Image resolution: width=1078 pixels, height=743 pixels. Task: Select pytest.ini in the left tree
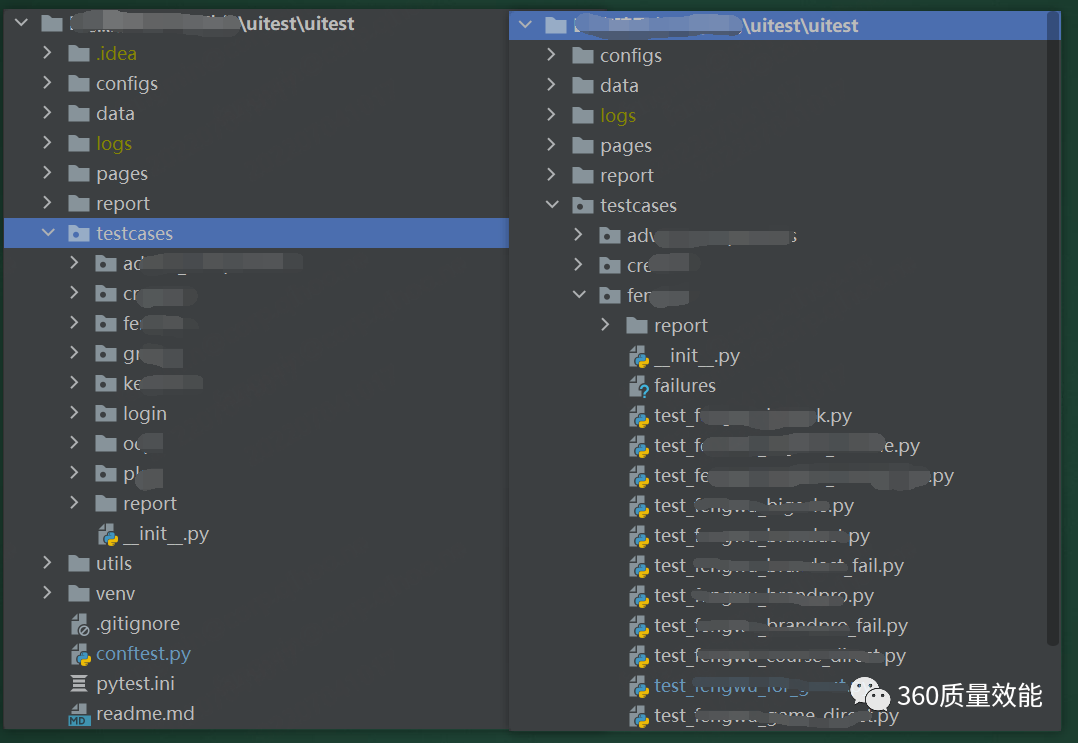pyautogui.click(x=135, y=684)
